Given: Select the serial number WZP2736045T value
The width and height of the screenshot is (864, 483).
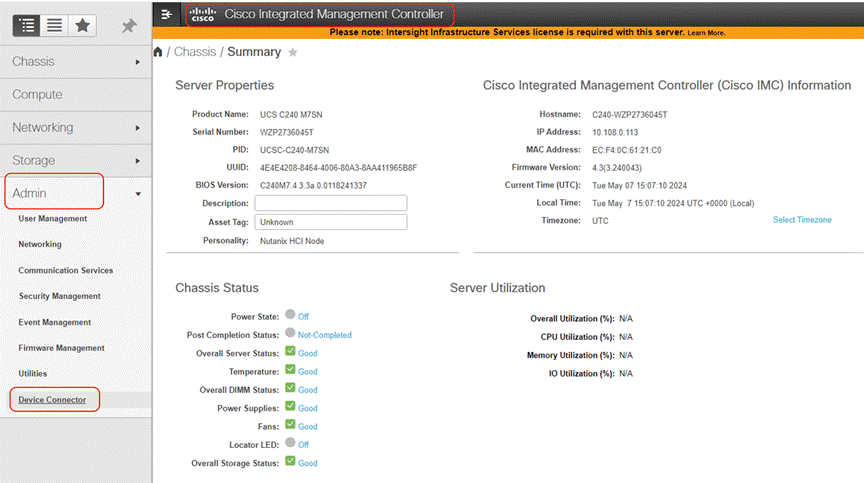Looking at the screenshot, I should [287, 132].
